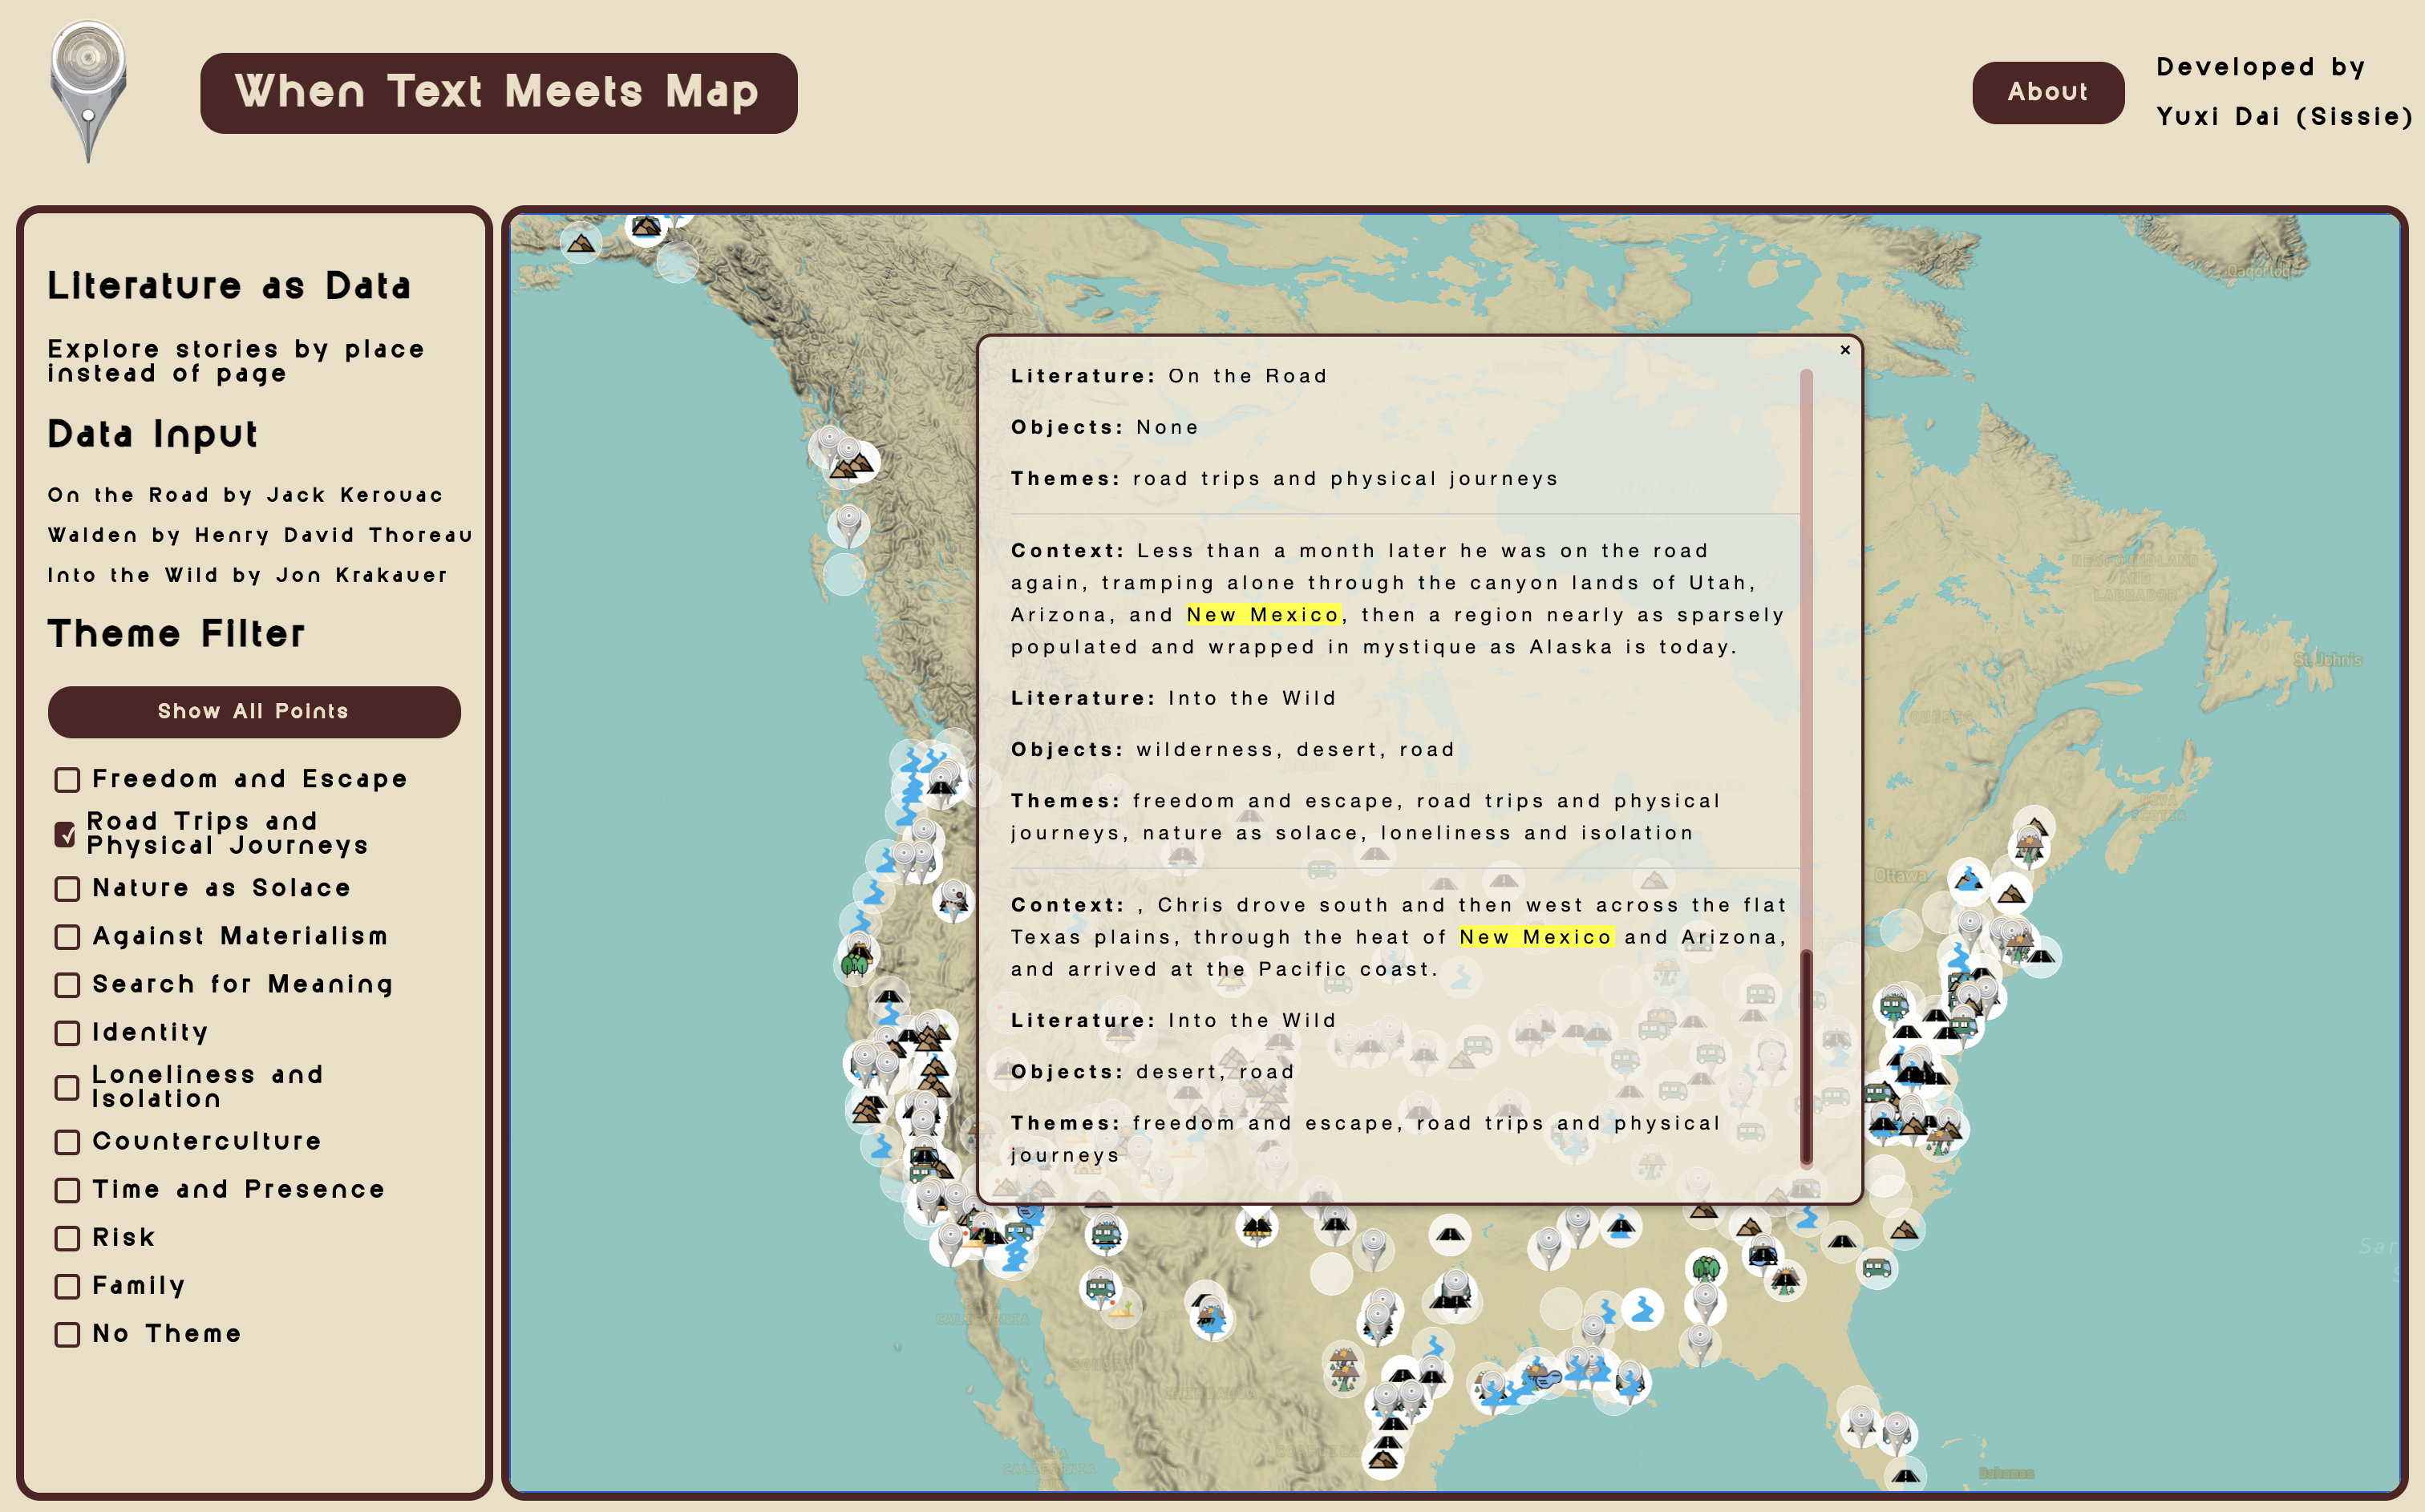
Task: Select sunset road with pines marker near Georgia
Action: click(1785, 1279)
